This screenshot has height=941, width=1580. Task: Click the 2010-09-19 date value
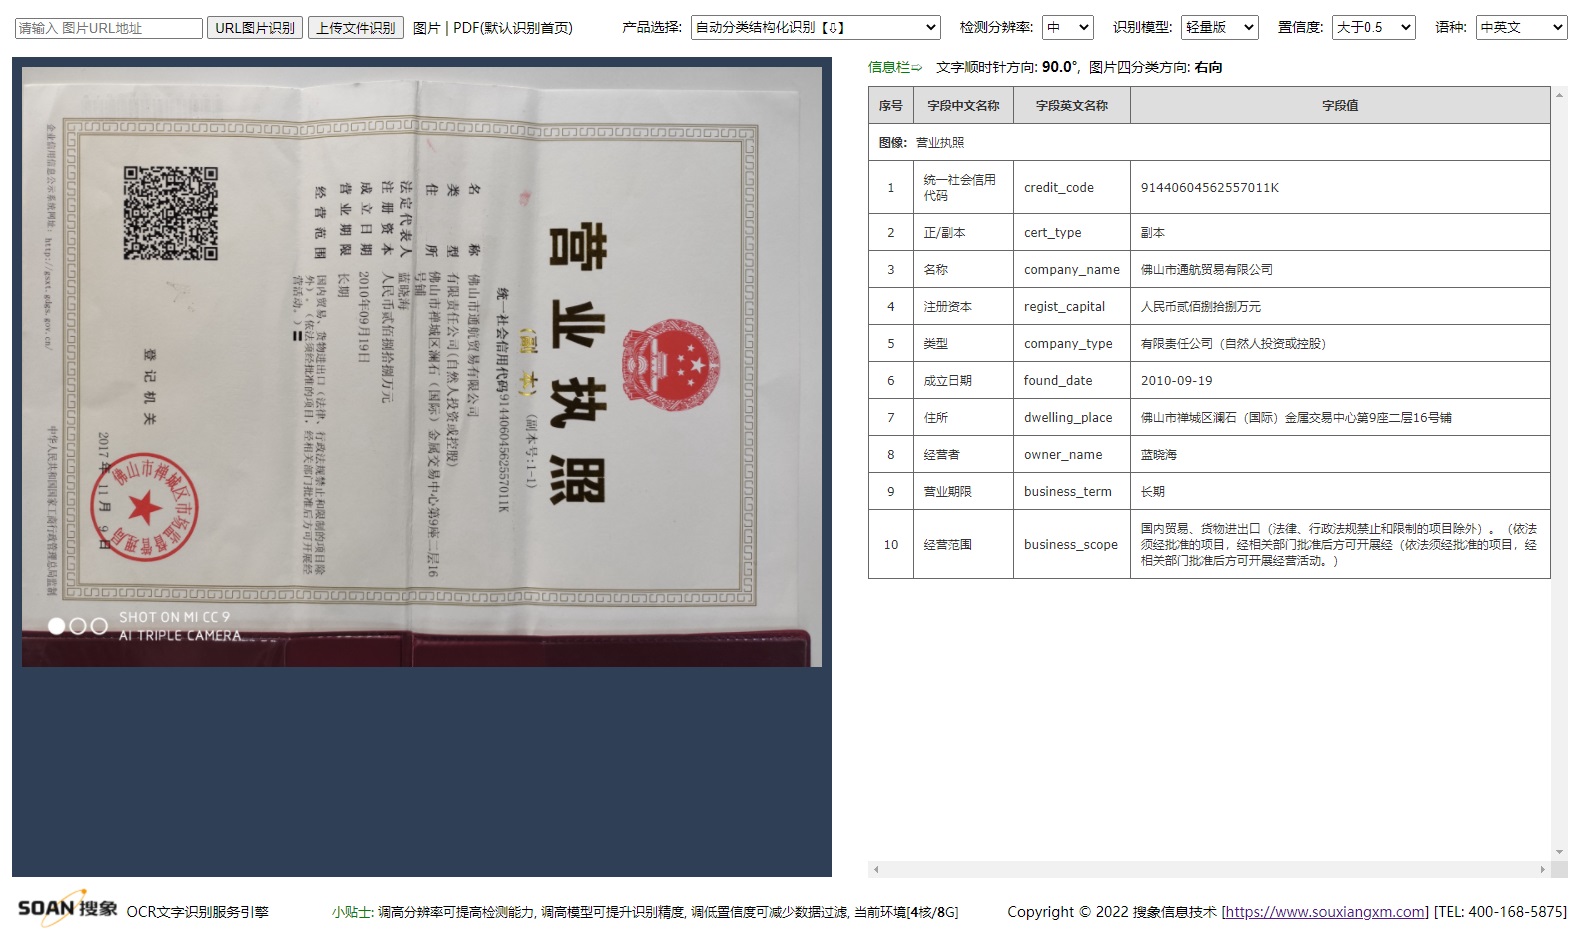pos(1176,381)
